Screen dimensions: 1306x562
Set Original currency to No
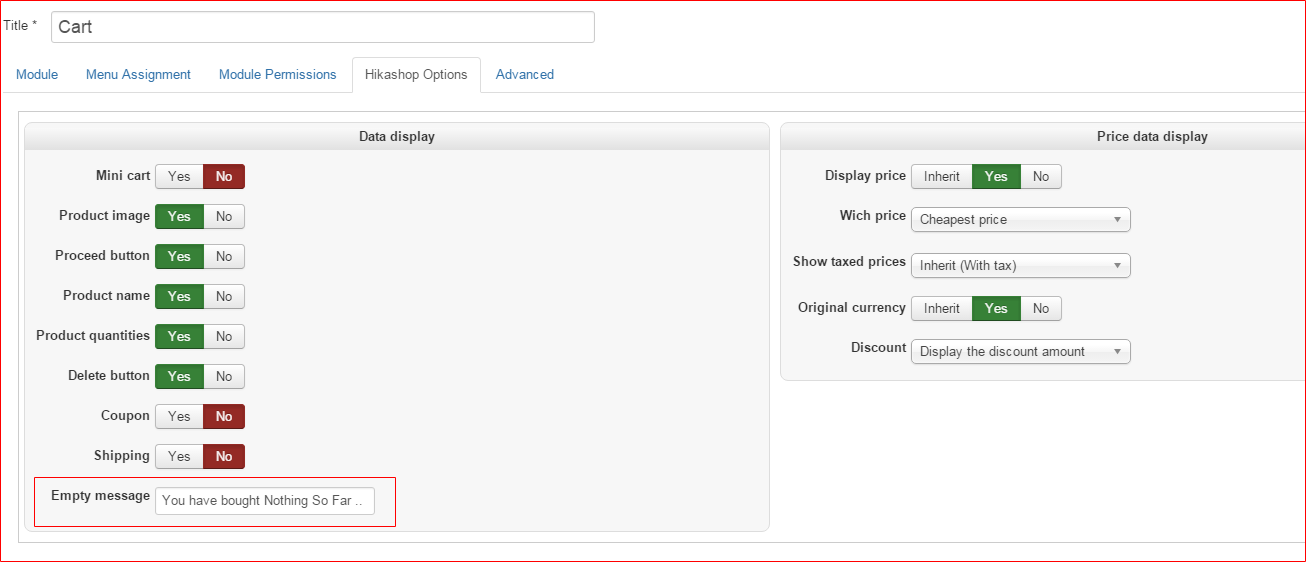pos(1041,309)
